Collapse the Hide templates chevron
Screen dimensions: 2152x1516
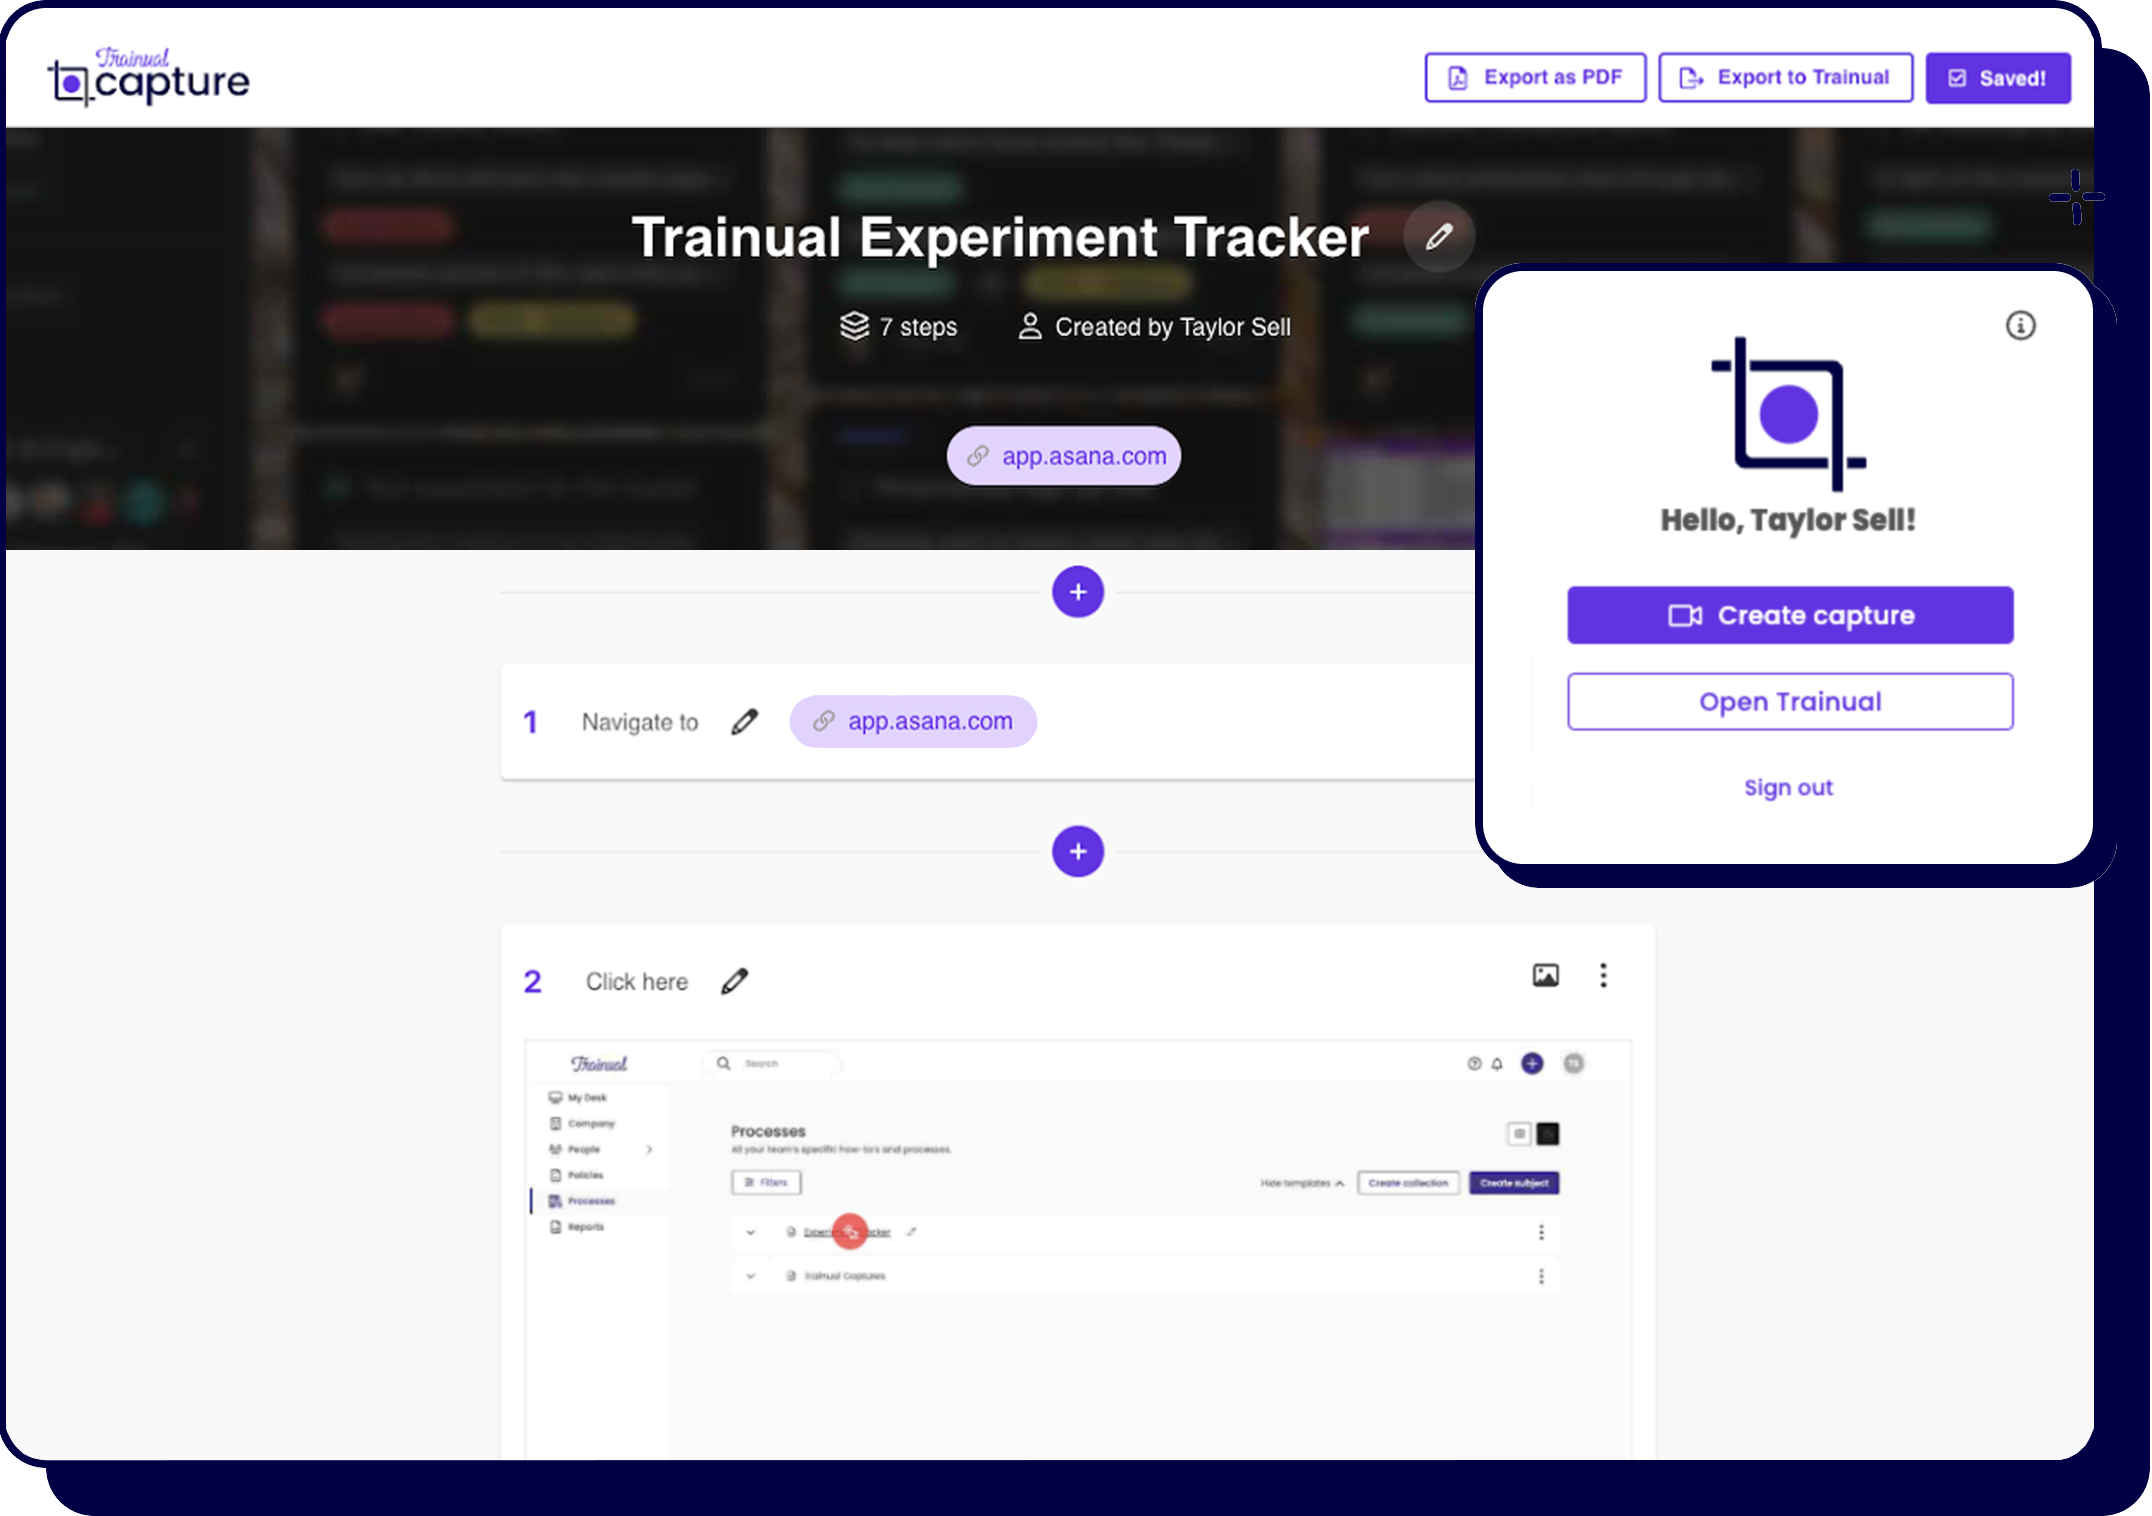point(1340,1183)
